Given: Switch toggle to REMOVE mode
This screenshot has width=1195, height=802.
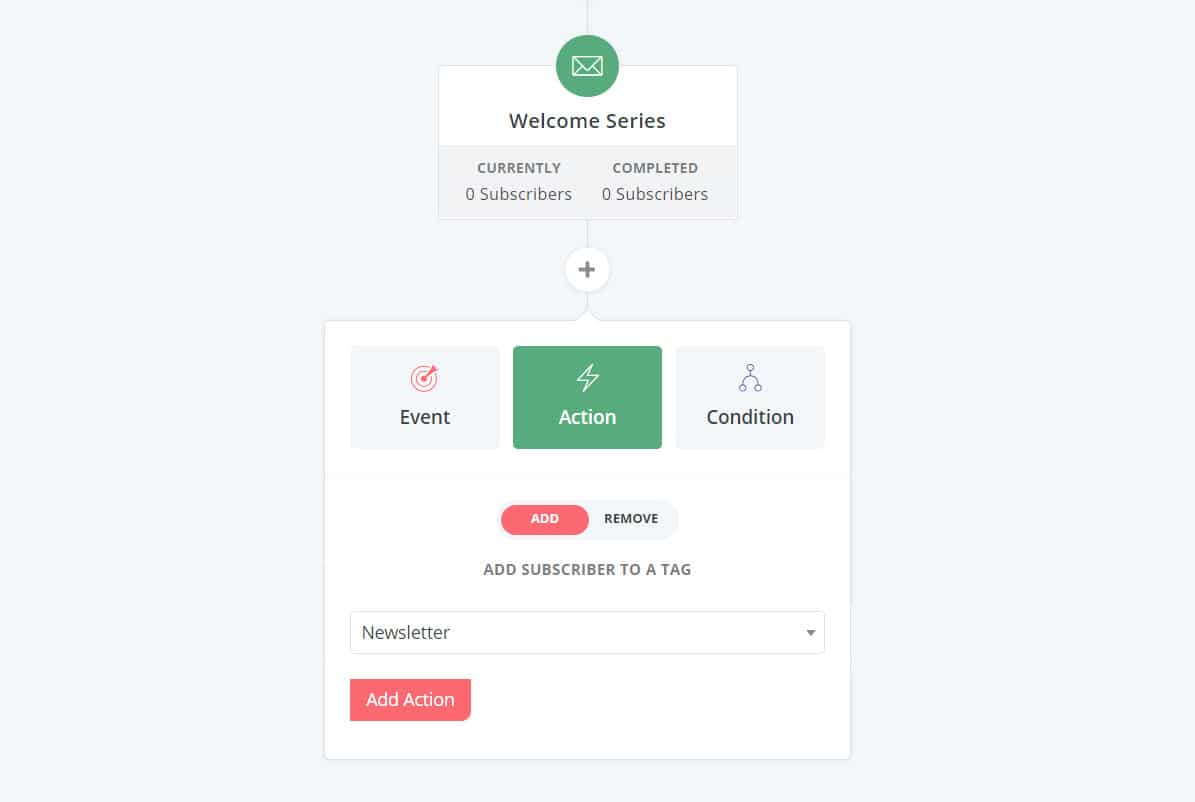Looking at the screenshot, I should click(x=631, y=519).
